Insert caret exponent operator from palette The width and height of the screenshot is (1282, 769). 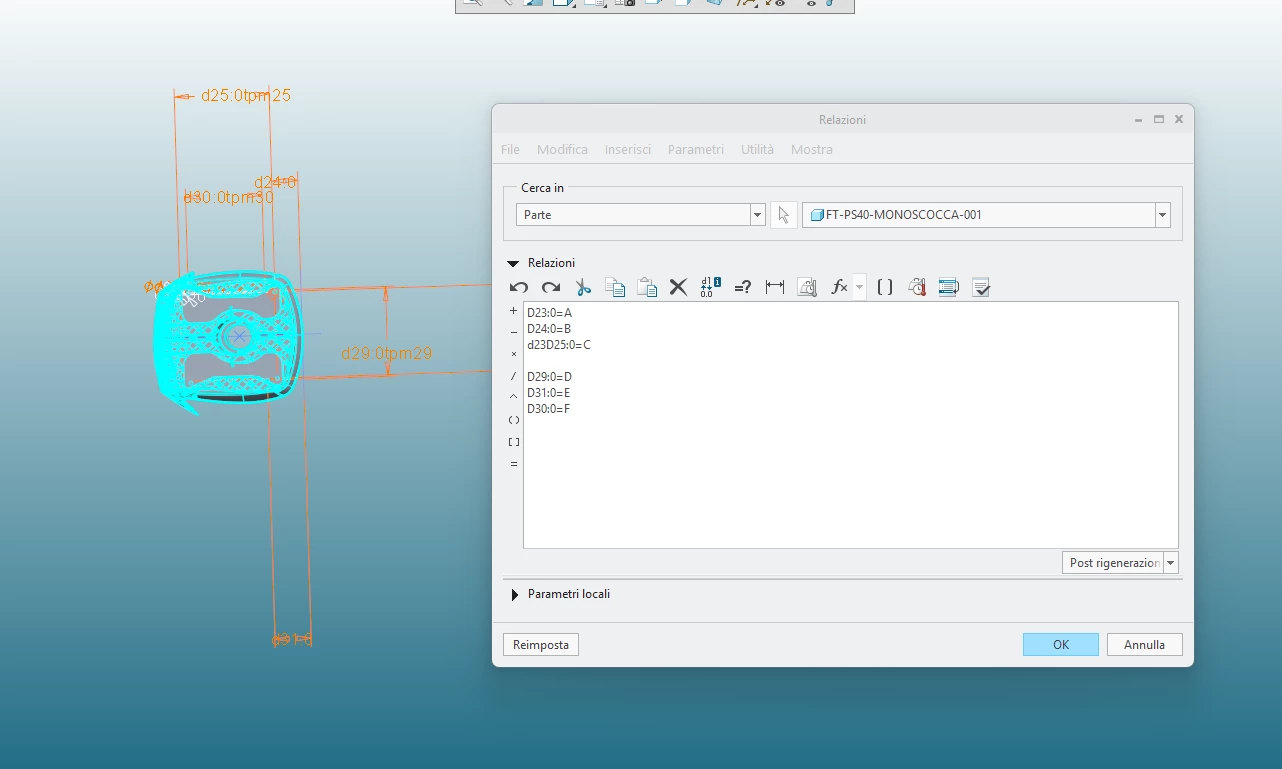tap(514, 397)
